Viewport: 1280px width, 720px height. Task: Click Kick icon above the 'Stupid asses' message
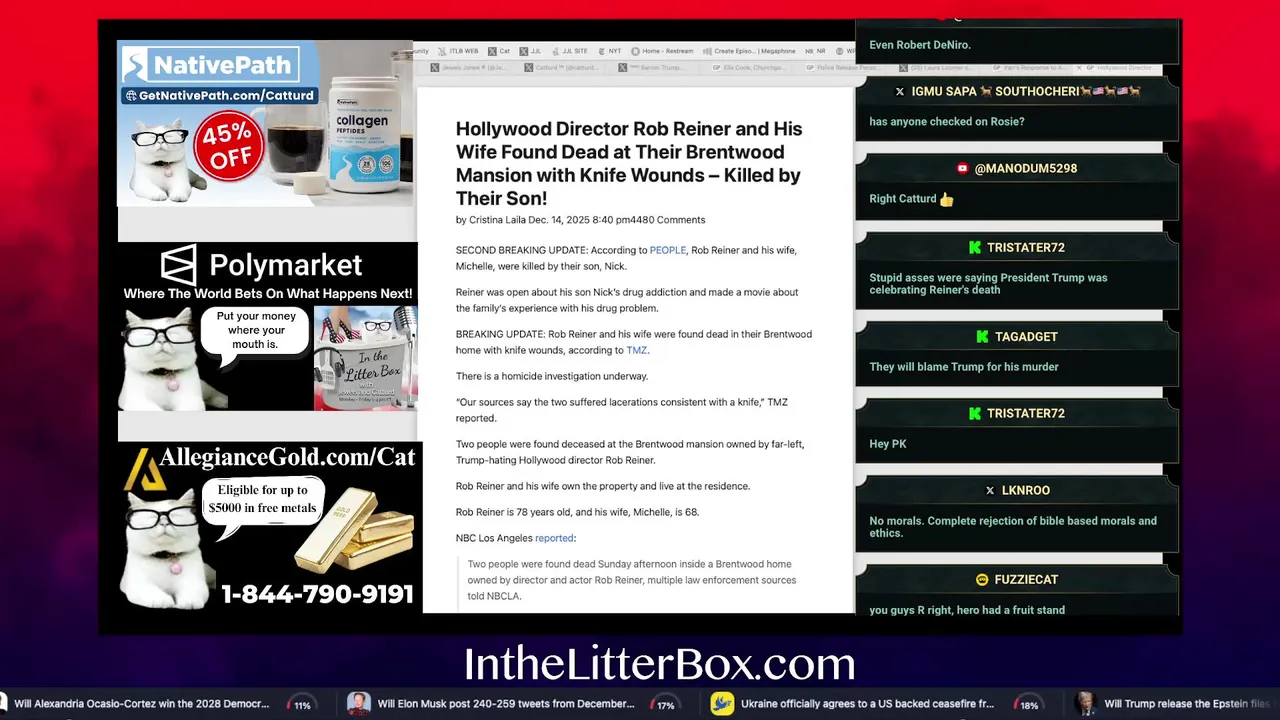tap(974, 248)
